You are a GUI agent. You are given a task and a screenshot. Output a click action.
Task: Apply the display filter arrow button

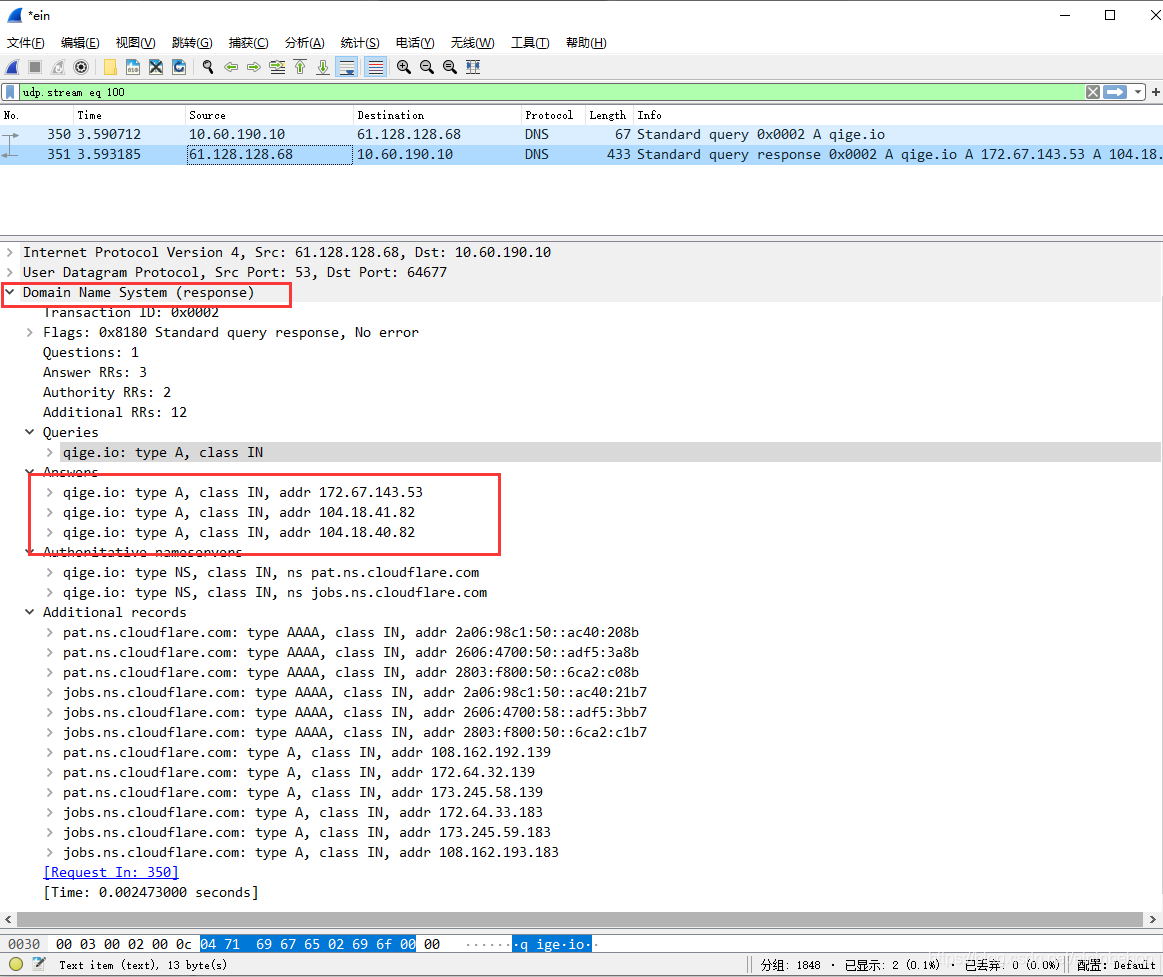coord(1115,92)
